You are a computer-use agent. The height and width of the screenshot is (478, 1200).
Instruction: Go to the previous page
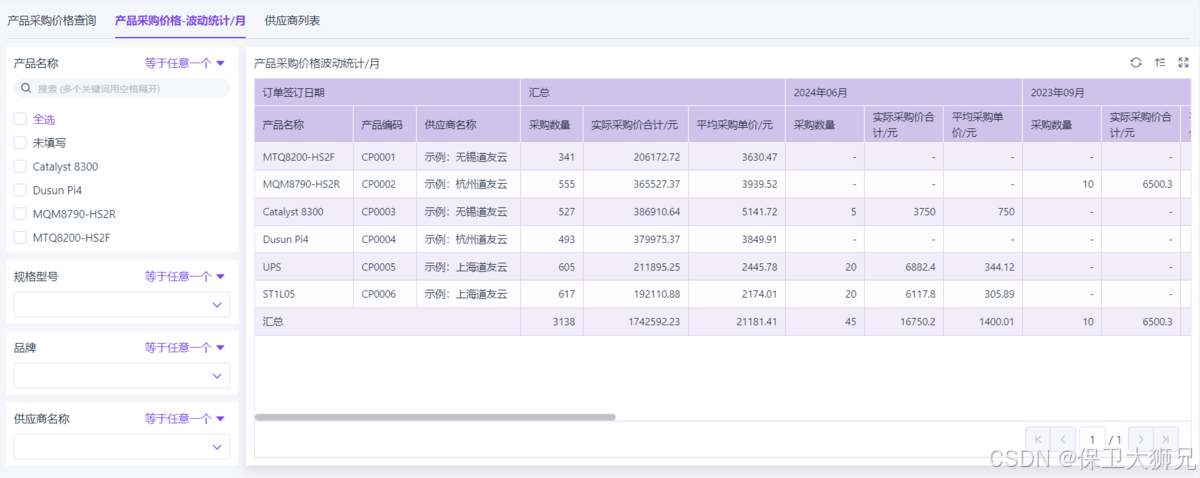tap(1064, 440)
